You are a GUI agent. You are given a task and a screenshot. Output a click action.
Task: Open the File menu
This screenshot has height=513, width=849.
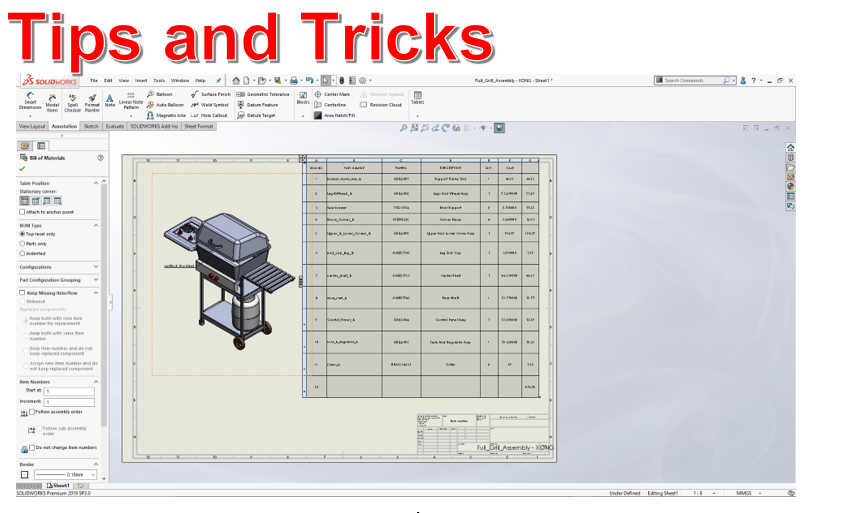click(94, 81)
